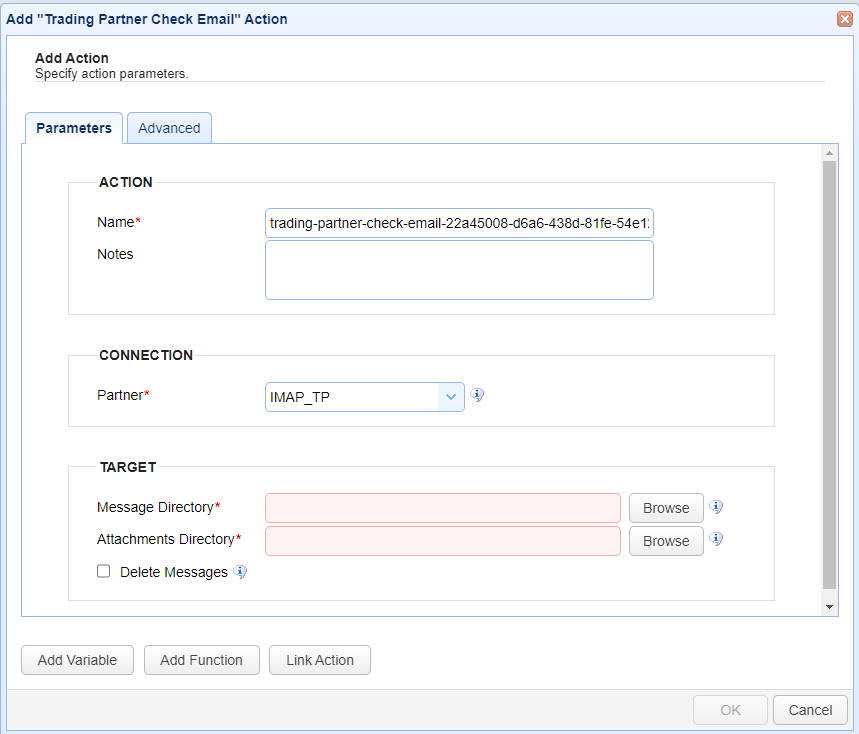Screen dimensions: 859x734
Task: Enable the Delete Messages checkbox
Action: [x=103, y=572]
